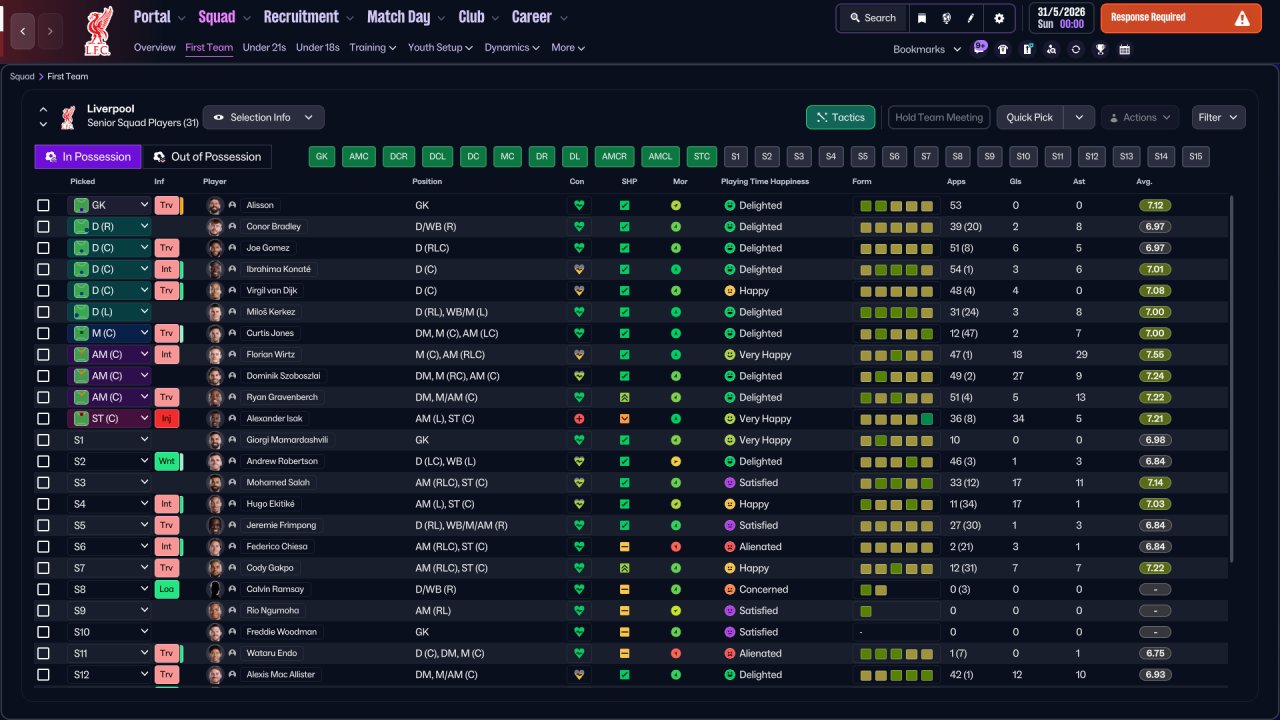Click the squad list vertical scrollbar
The image size is (1280, 720).
[x=1232, y=380]
